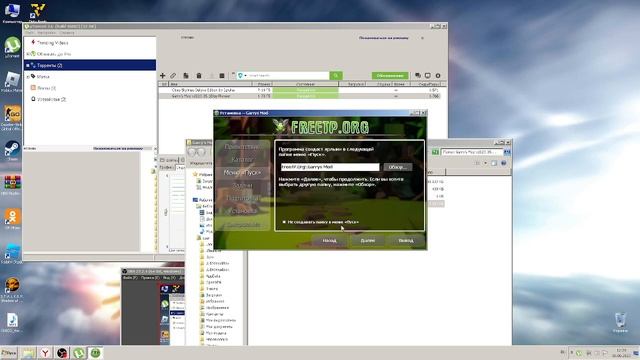Click the stop torrent square icon
640x360 pixels.
pyautogui.click(x=222, y=76)
